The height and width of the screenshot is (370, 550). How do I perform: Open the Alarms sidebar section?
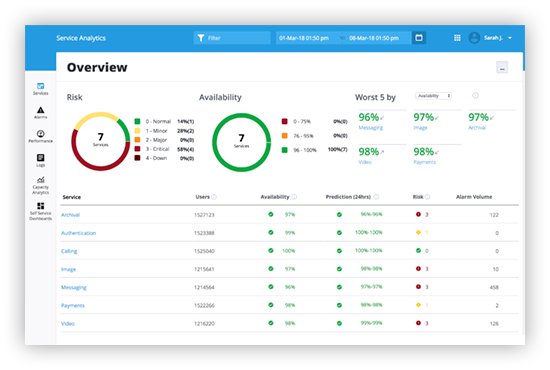pos(41,113)
